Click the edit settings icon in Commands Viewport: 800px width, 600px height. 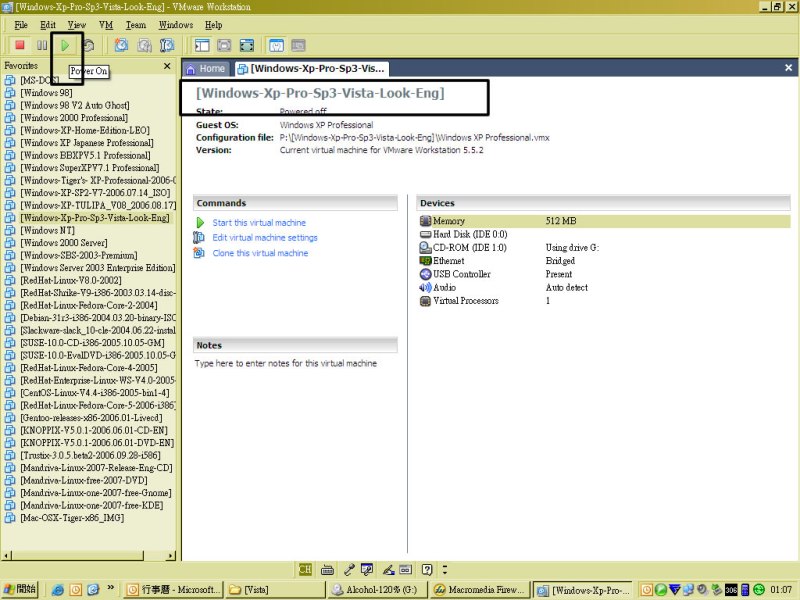[x=199, y=238]
